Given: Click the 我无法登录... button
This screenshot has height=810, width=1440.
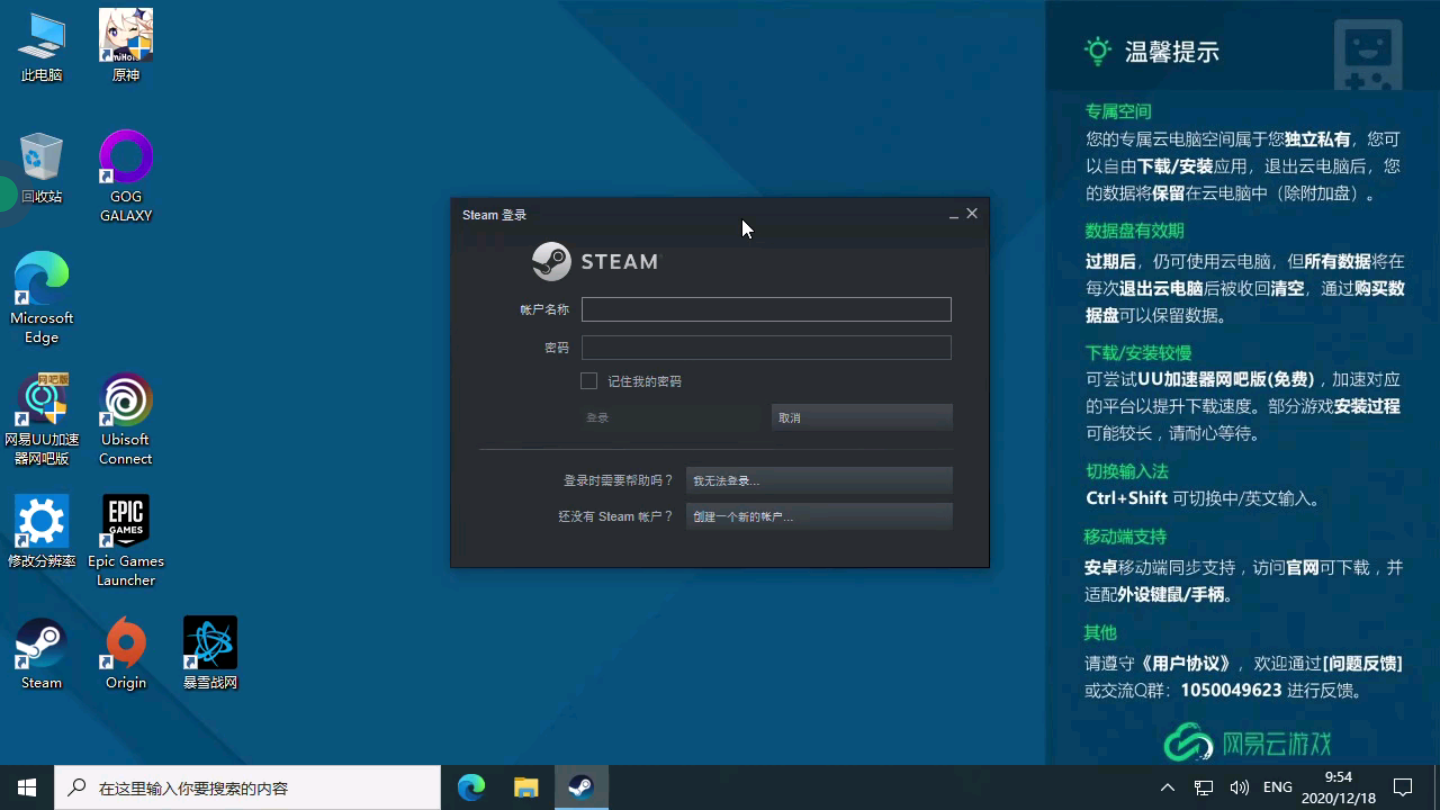Looking at the screenshot, I should coord(819,480).
